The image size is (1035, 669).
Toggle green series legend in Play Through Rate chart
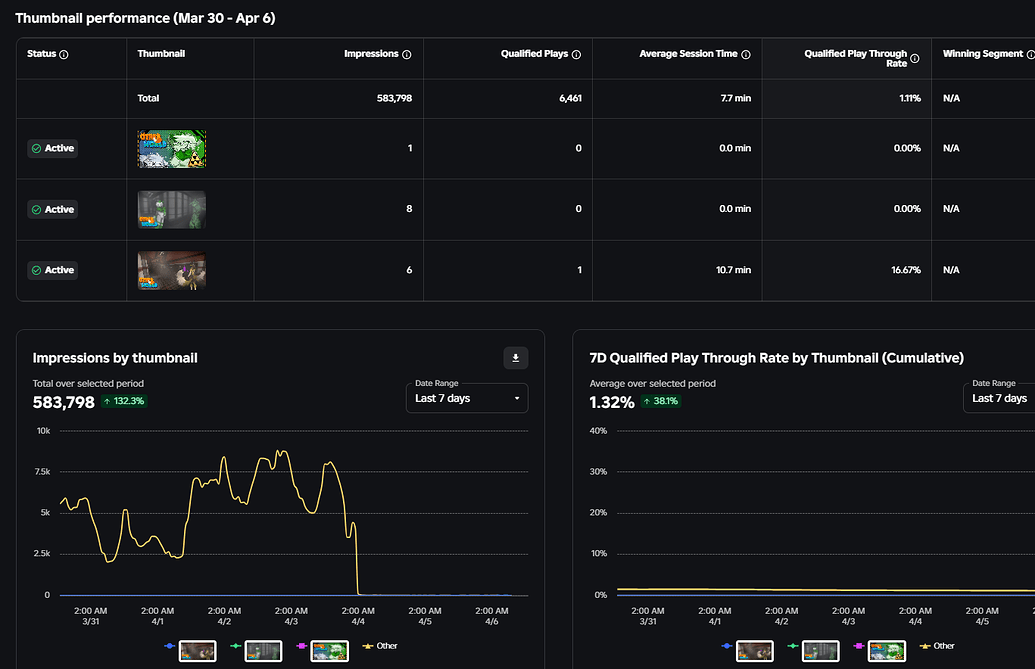813,651
